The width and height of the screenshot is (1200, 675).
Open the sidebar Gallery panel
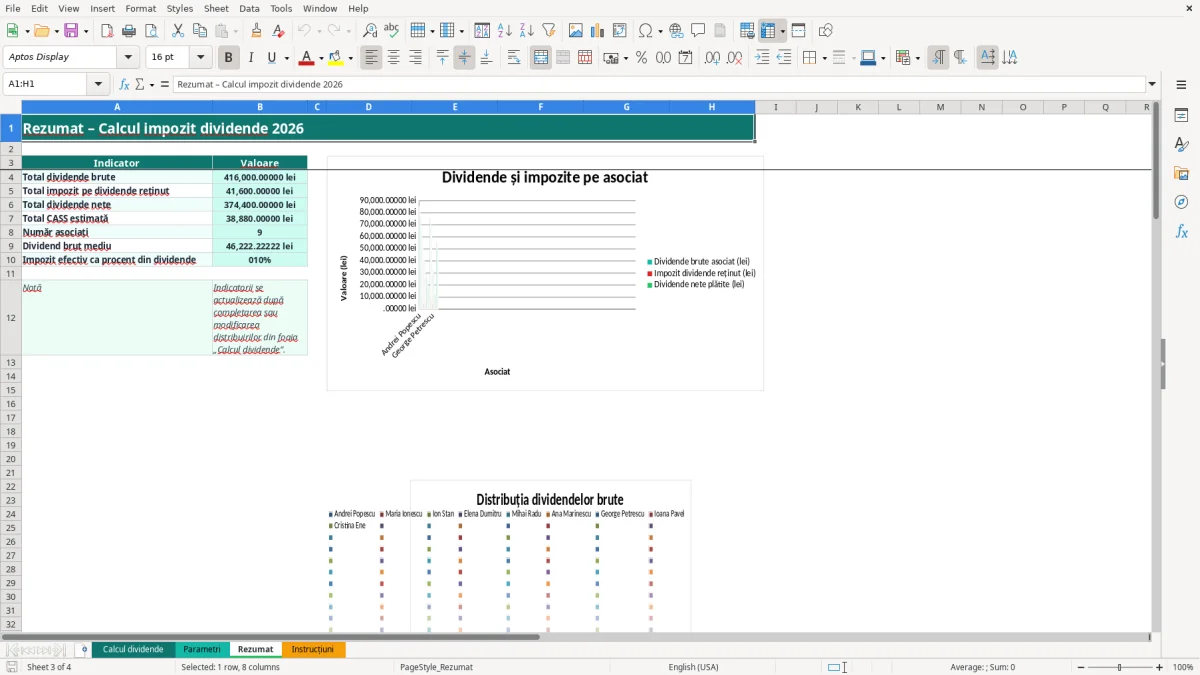[x=1181, y=173]
